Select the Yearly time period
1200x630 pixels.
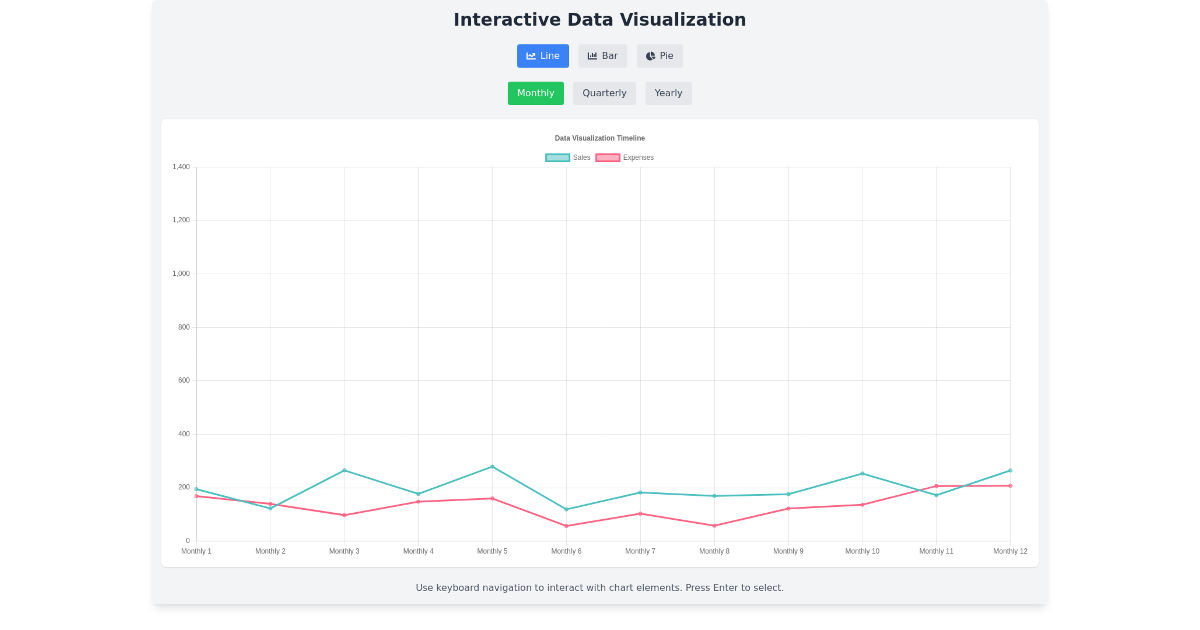click(x=668, y=93)
